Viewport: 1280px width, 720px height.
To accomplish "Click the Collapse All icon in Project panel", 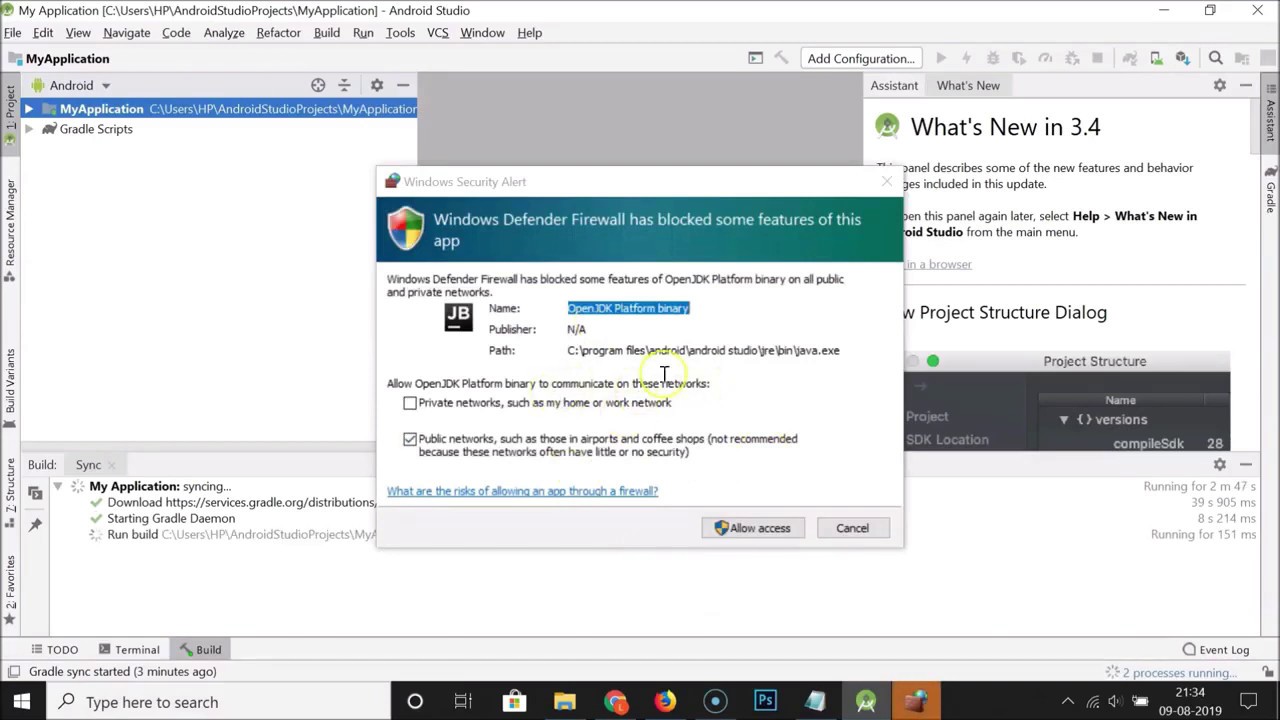I will pyautogui.click(x=344, y=85).
